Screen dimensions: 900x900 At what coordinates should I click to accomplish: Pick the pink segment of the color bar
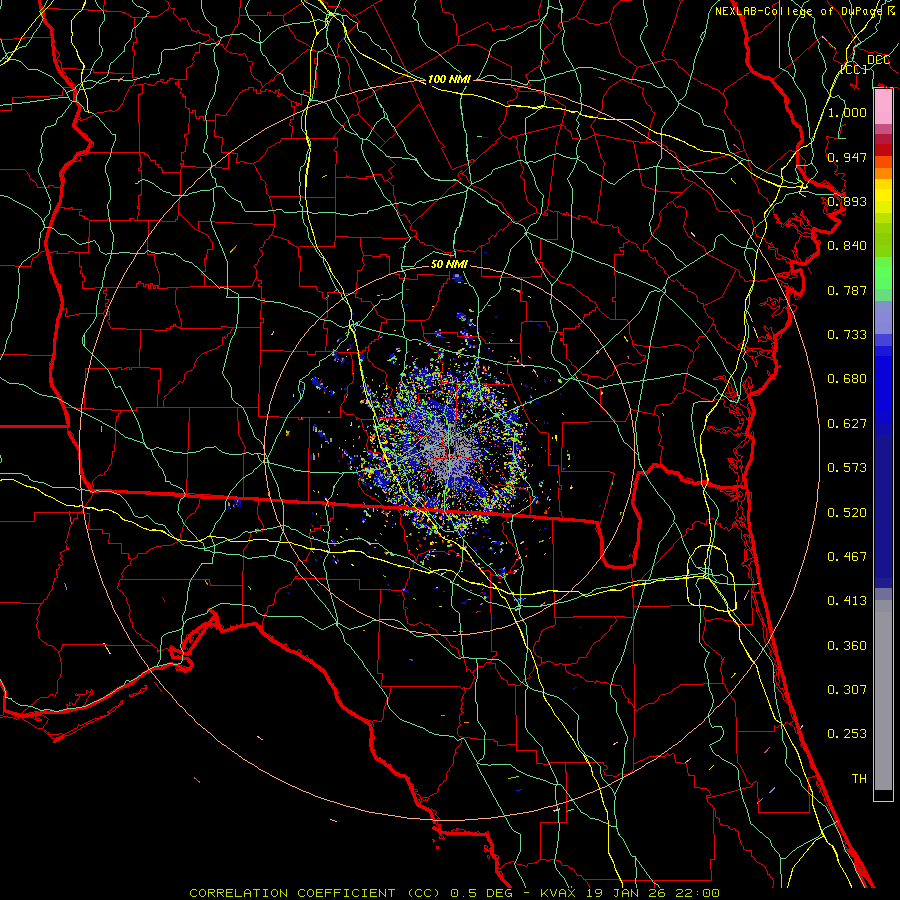tap(883, 107)
